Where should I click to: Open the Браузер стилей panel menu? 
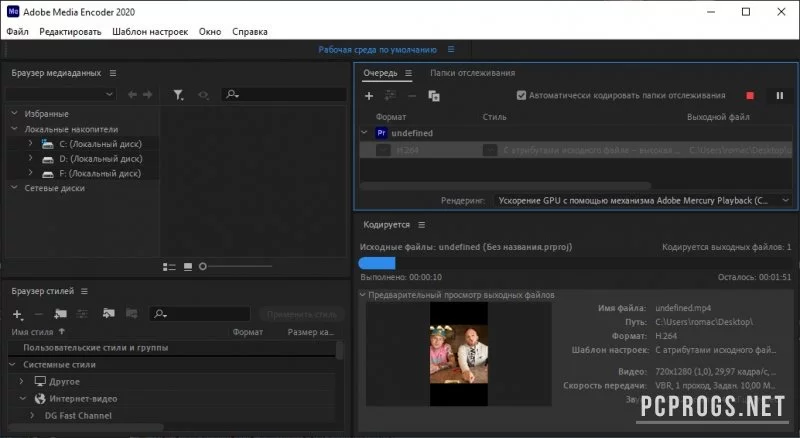click(84, 291)
